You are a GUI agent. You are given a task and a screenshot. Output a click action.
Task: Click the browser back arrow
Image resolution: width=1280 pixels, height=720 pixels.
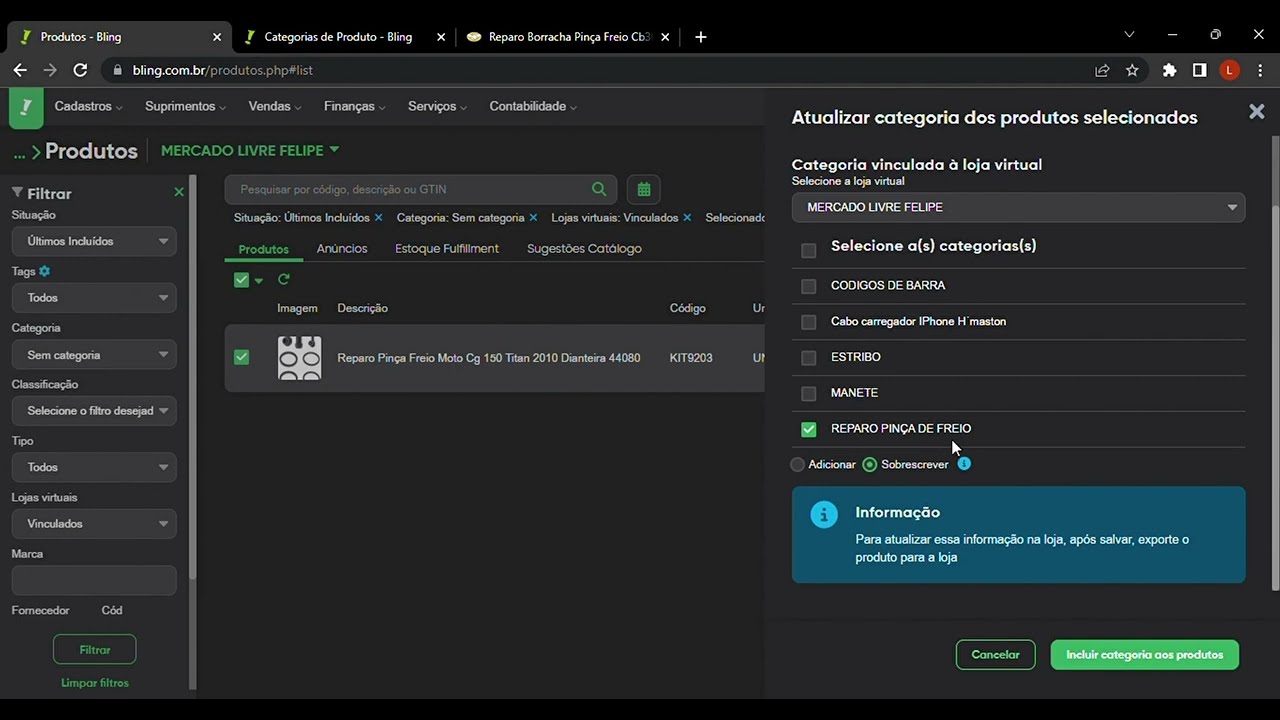[x=20, y=70]
